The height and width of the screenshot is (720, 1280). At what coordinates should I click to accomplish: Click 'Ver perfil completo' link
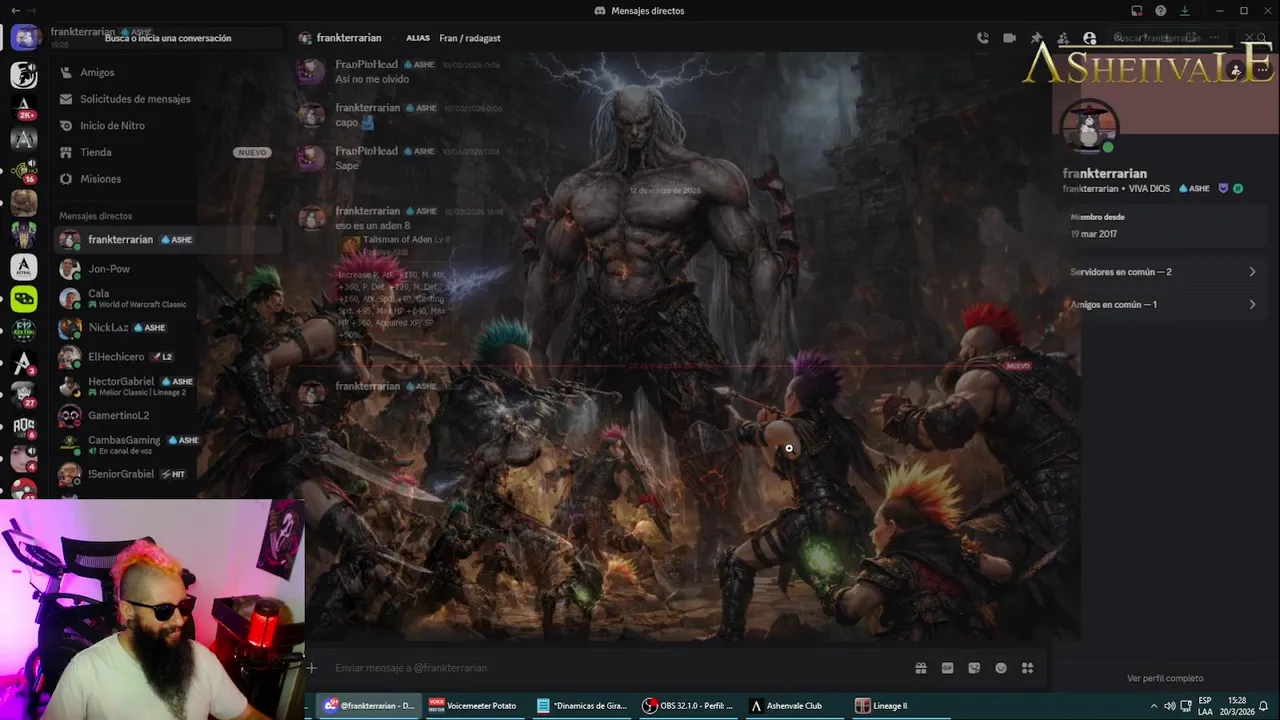pos(1165,678)
